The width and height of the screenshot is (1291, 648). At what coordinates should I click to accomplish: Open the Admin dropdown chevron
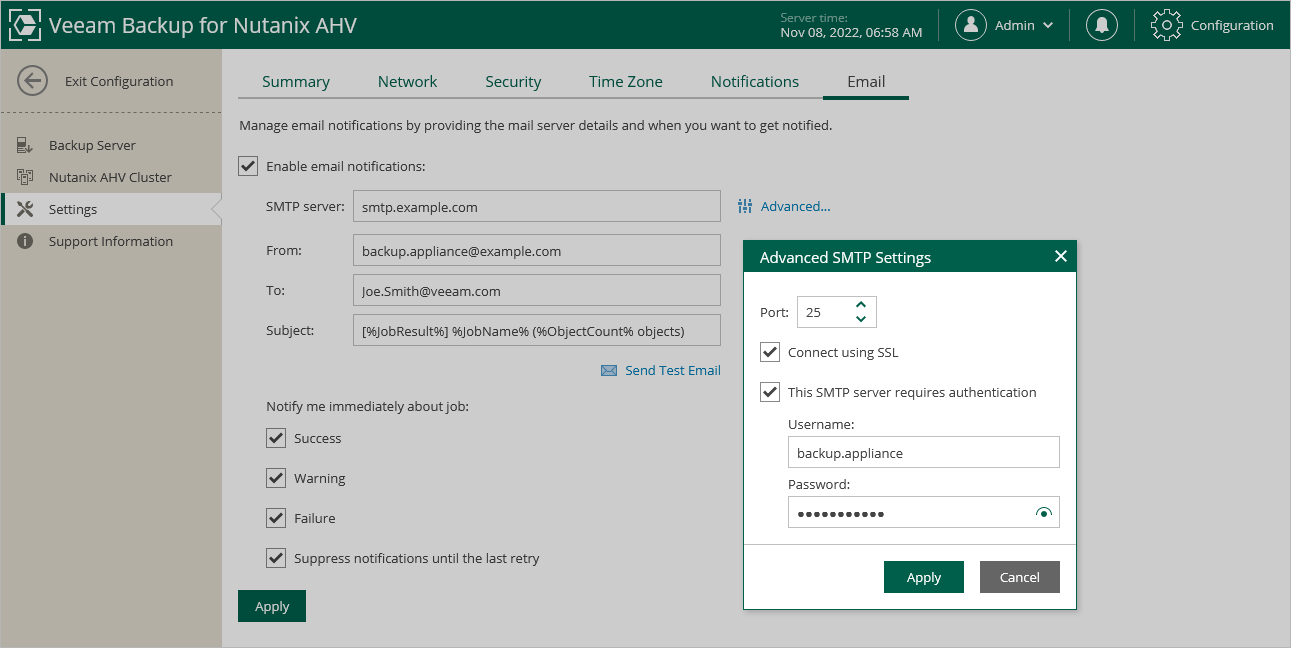point(1048,25)
